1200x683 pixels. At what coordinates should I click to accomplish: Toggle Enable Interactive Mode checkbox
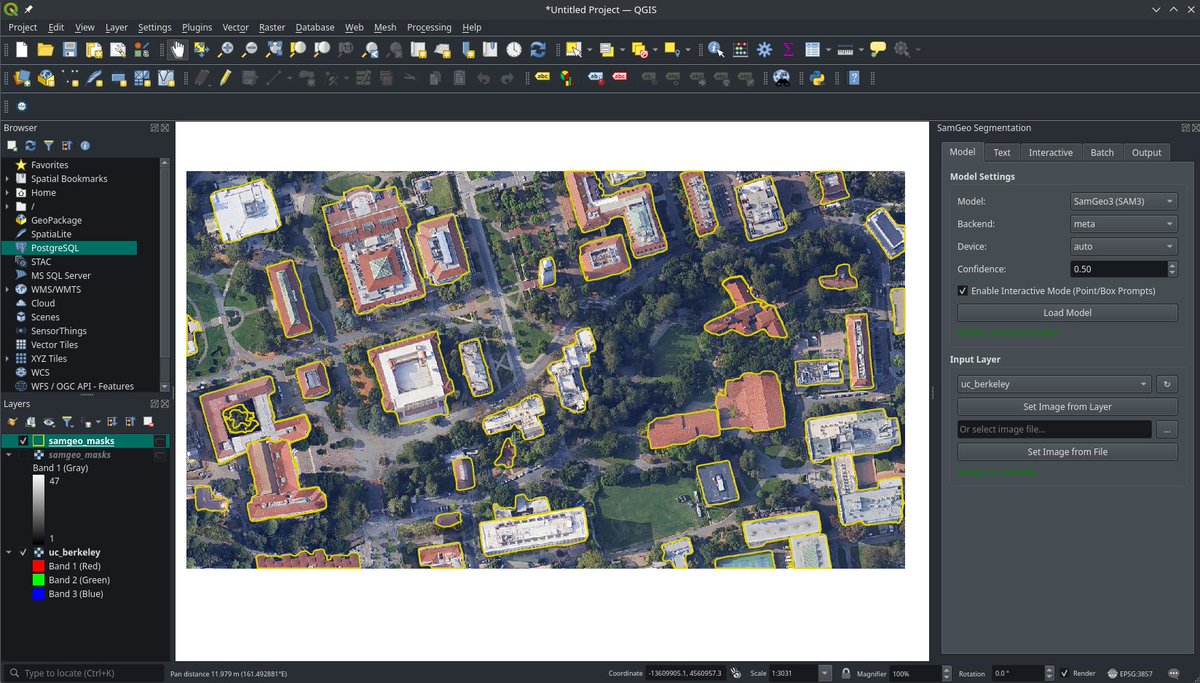coord(963,291)
